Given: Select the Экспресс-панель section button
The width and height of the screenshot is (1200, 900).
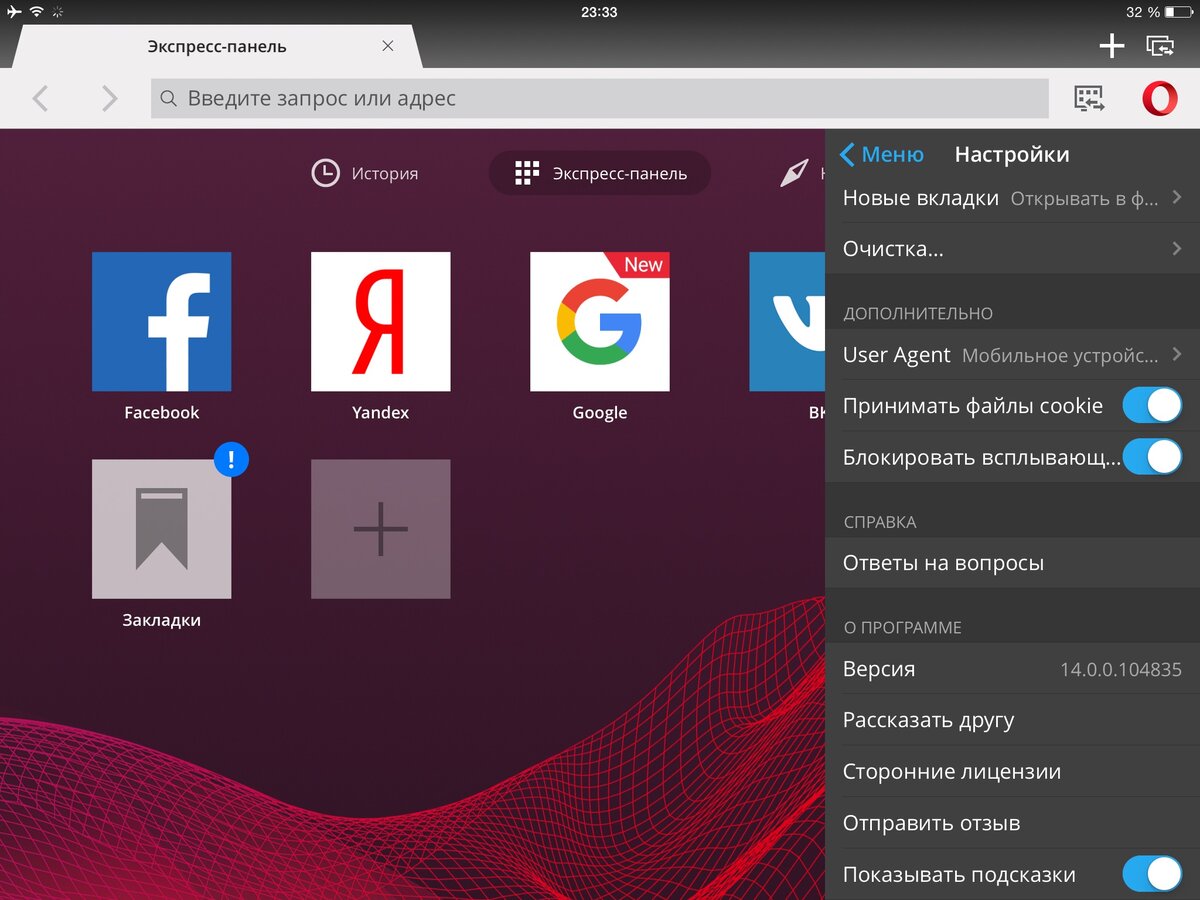Looking at the screenshot, I should point(599,173).
